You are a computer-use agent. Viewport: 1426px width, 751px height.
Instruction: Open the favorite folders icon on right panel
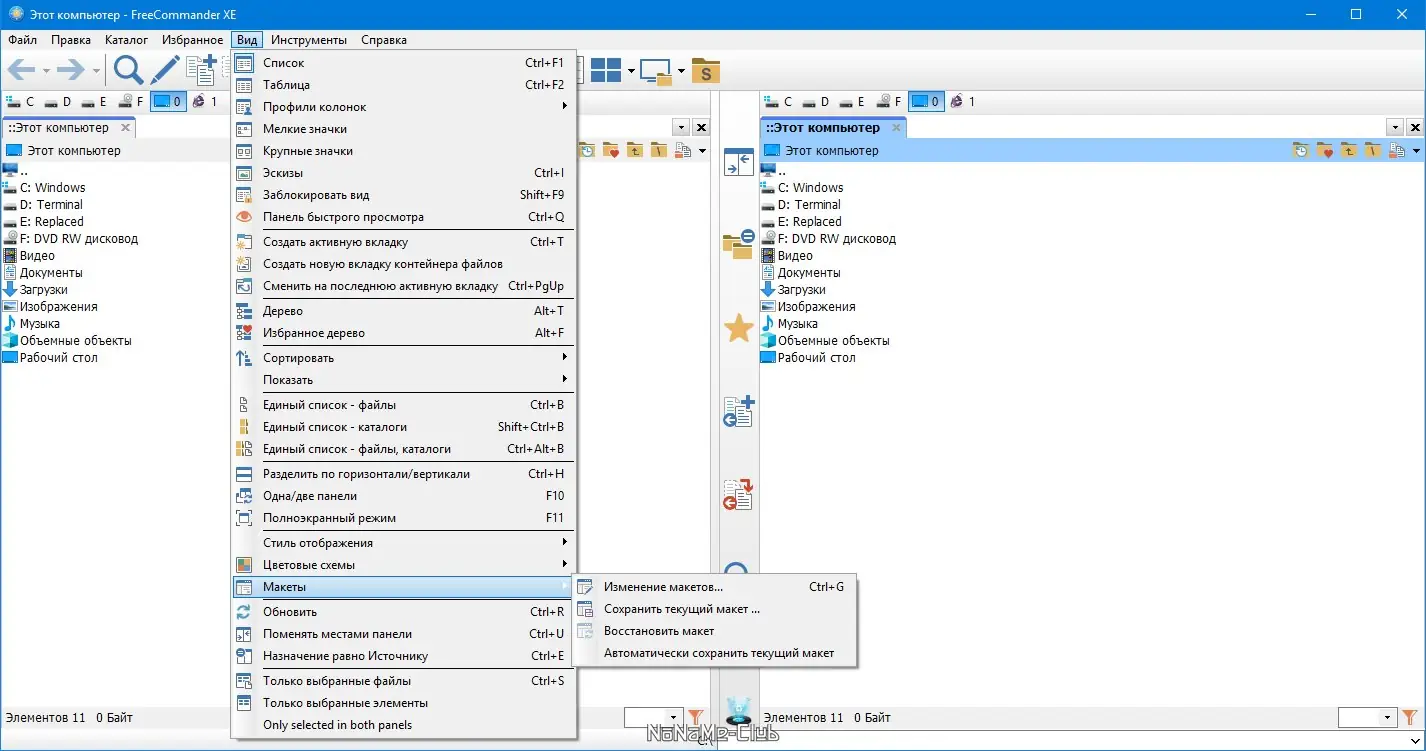(1324, 150)
